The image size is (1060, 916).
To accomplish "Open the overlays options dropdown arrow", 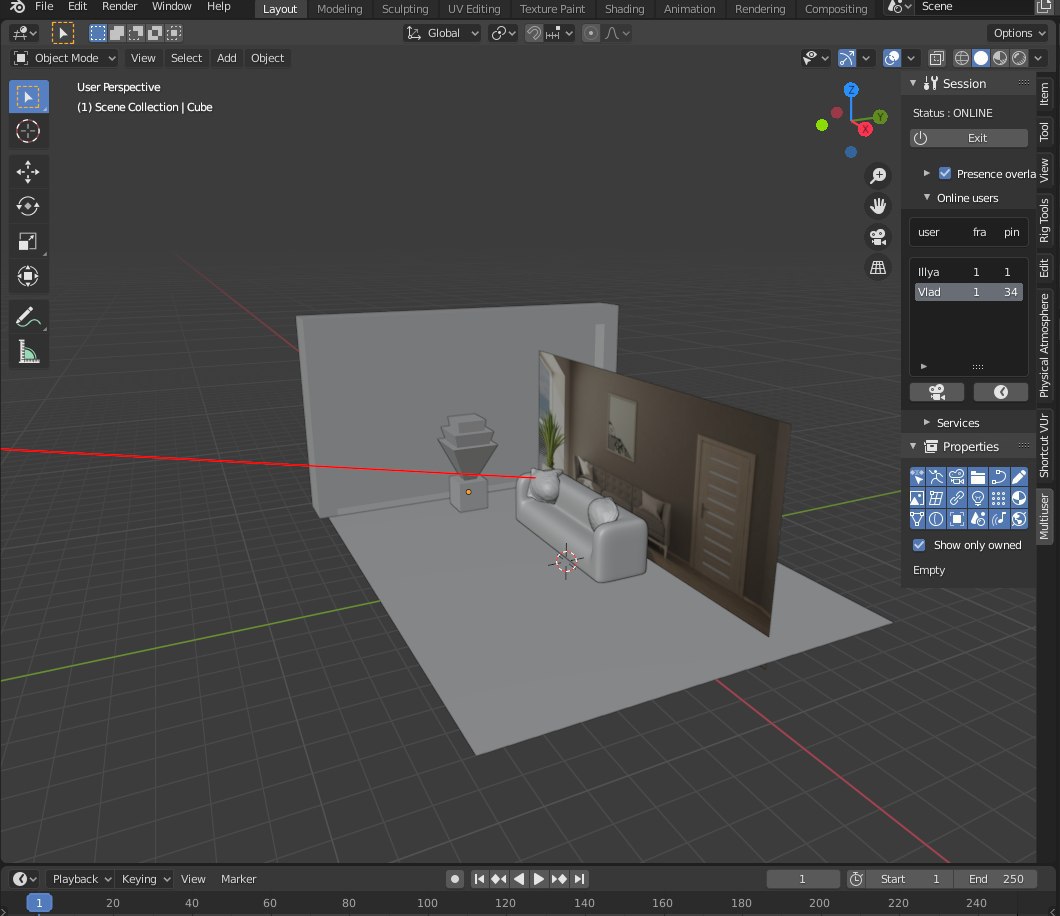I will coord(911,58).
